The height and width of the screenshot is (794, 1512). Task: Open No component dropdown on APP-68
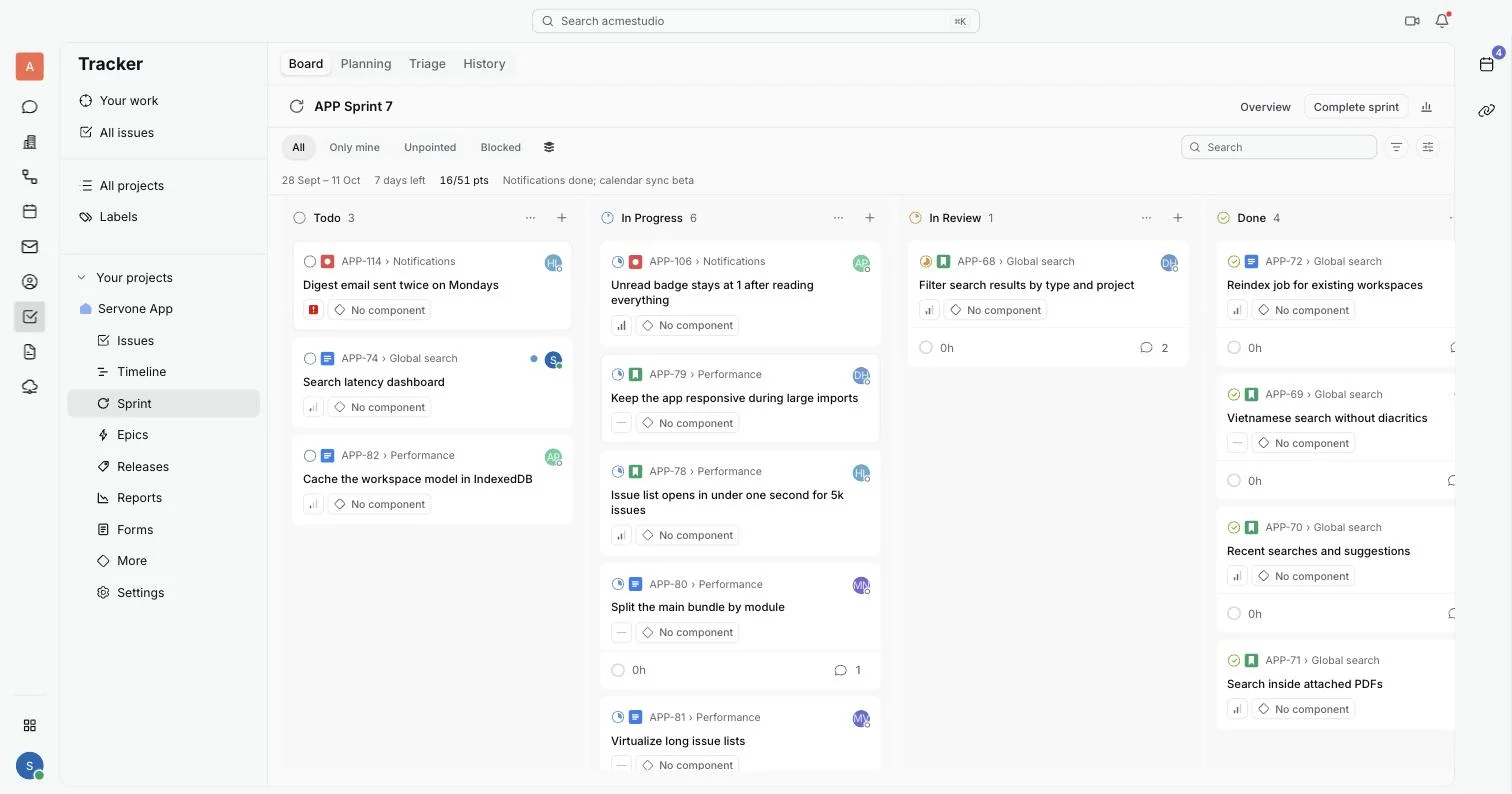pos(996,310)
